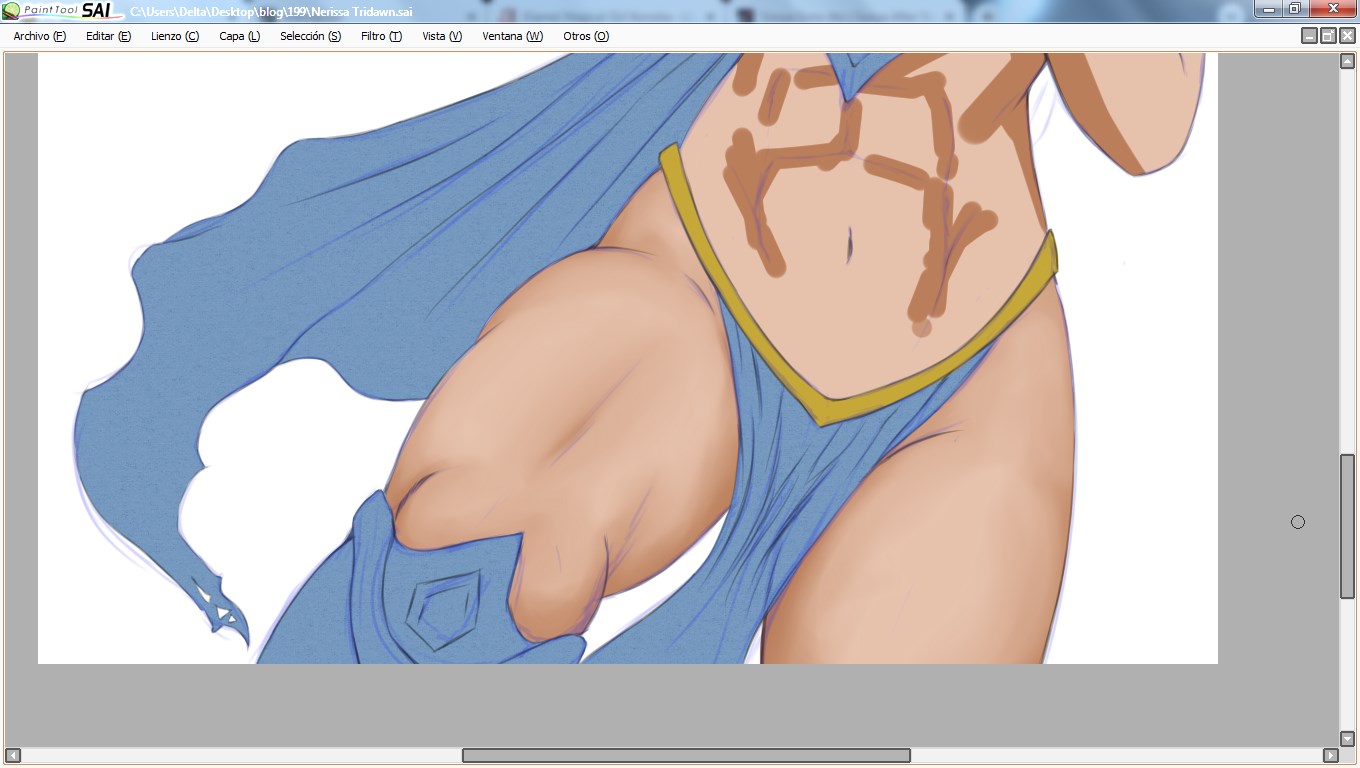The height and width of the screenshot is (768, 1360).
Task: Close the inner document window
Action: (1347, 36)
